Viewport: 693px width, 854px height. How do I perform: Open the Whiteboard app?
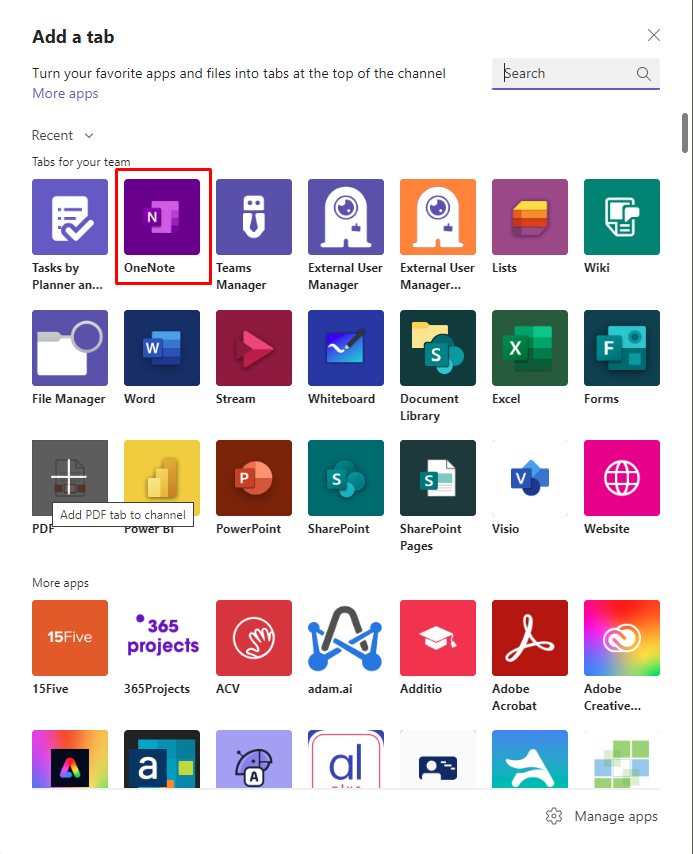[346, 348]
